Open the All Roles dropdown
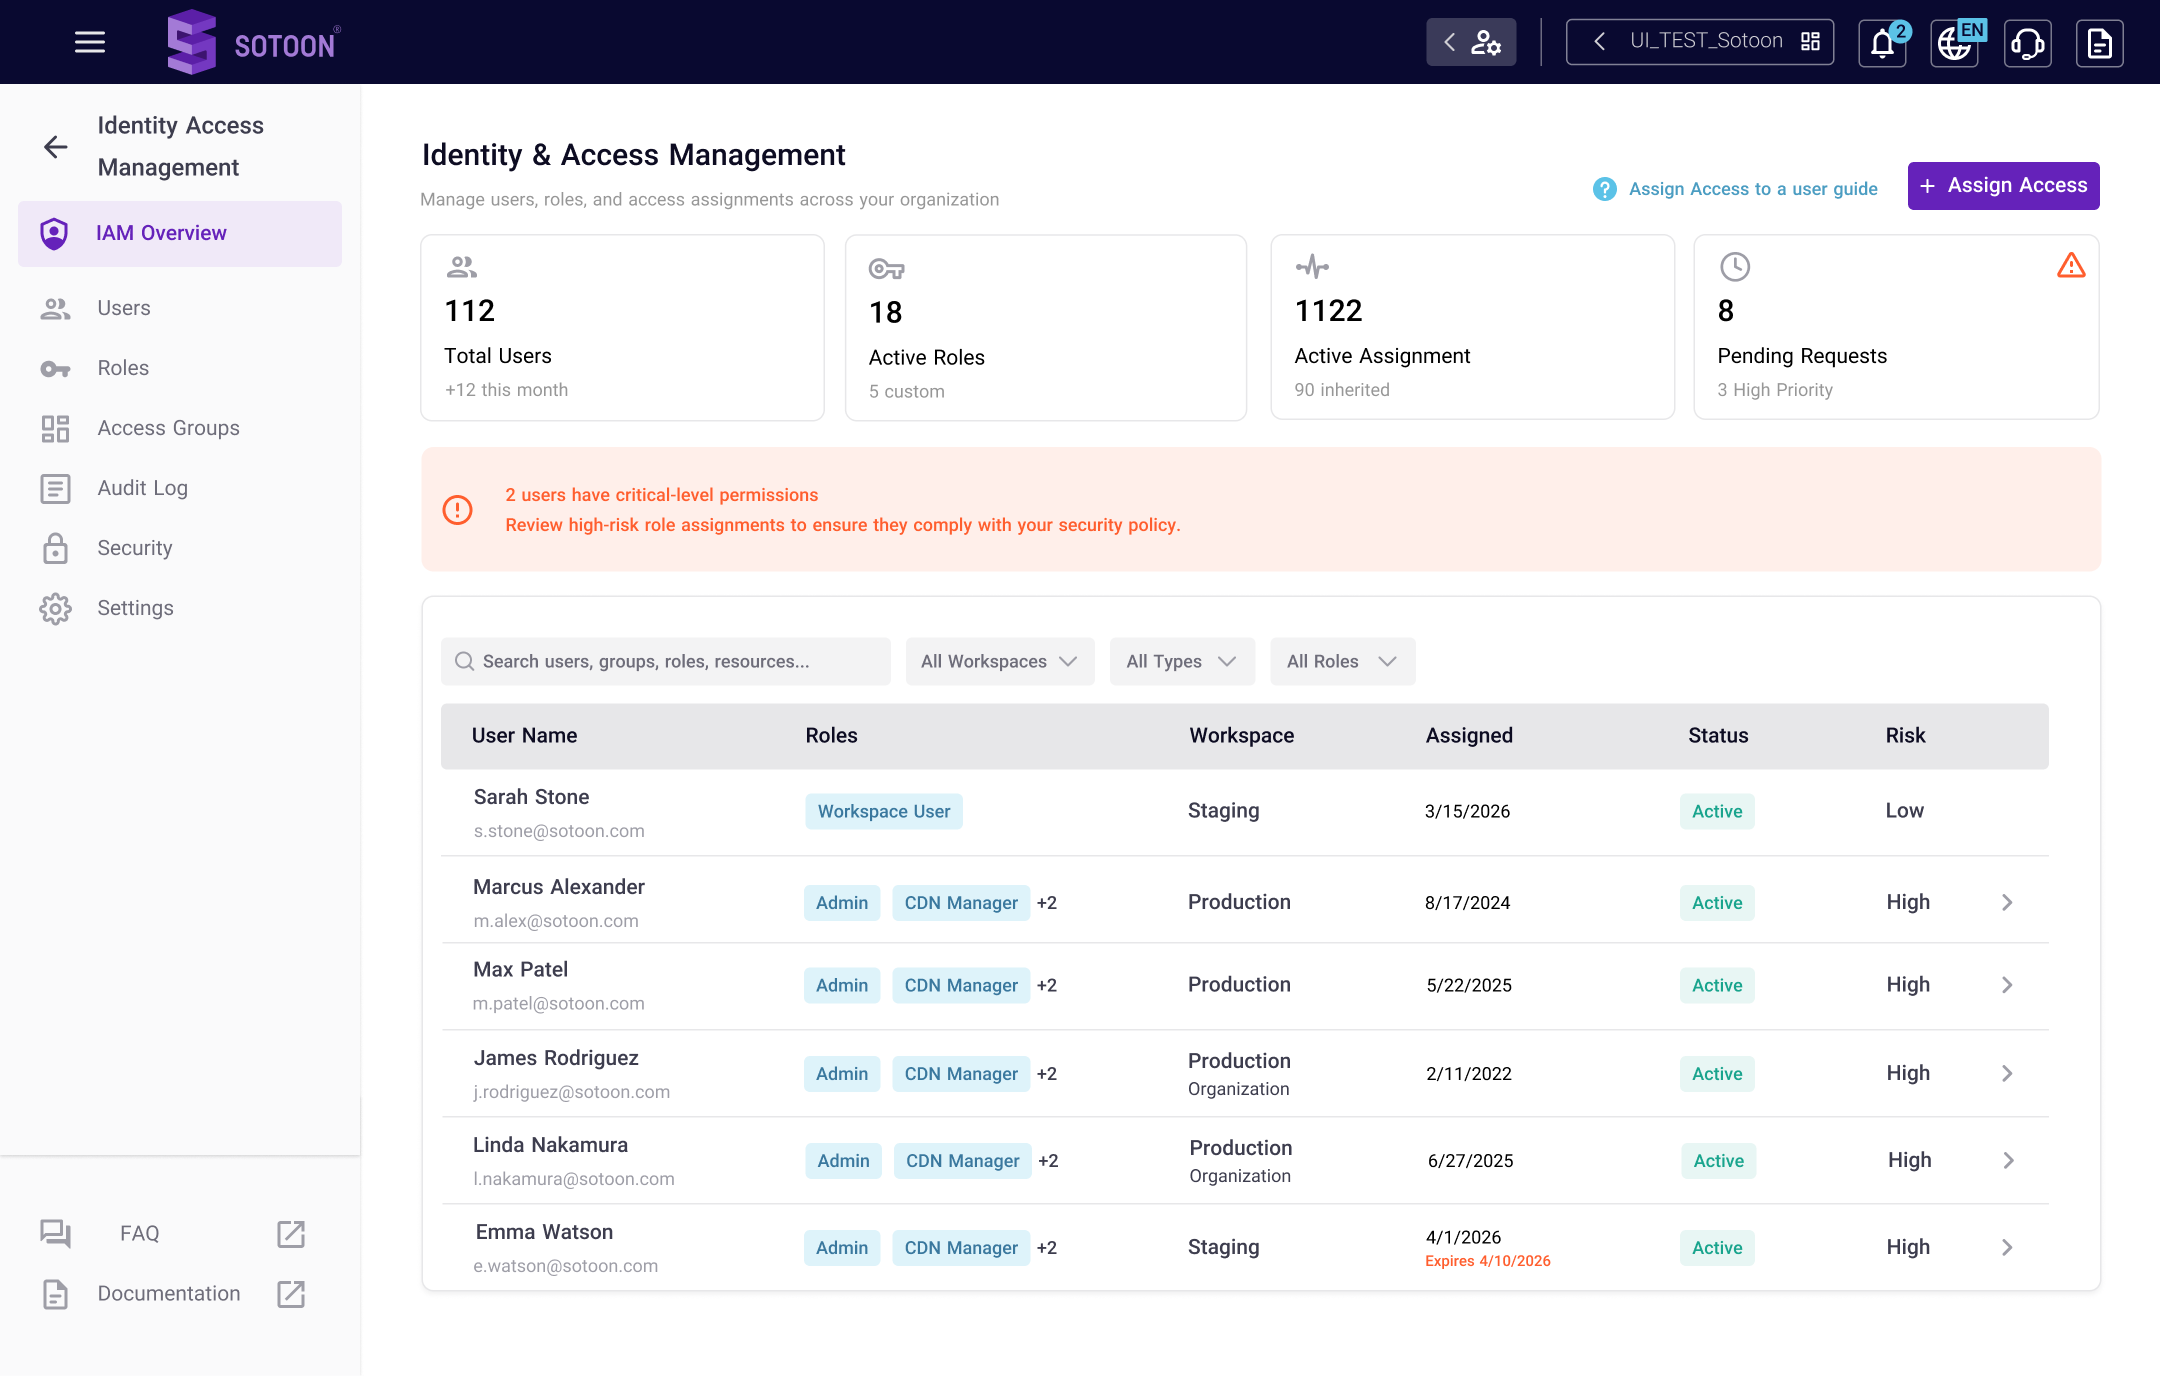 pyautogui.click(x=1342, y=661)
